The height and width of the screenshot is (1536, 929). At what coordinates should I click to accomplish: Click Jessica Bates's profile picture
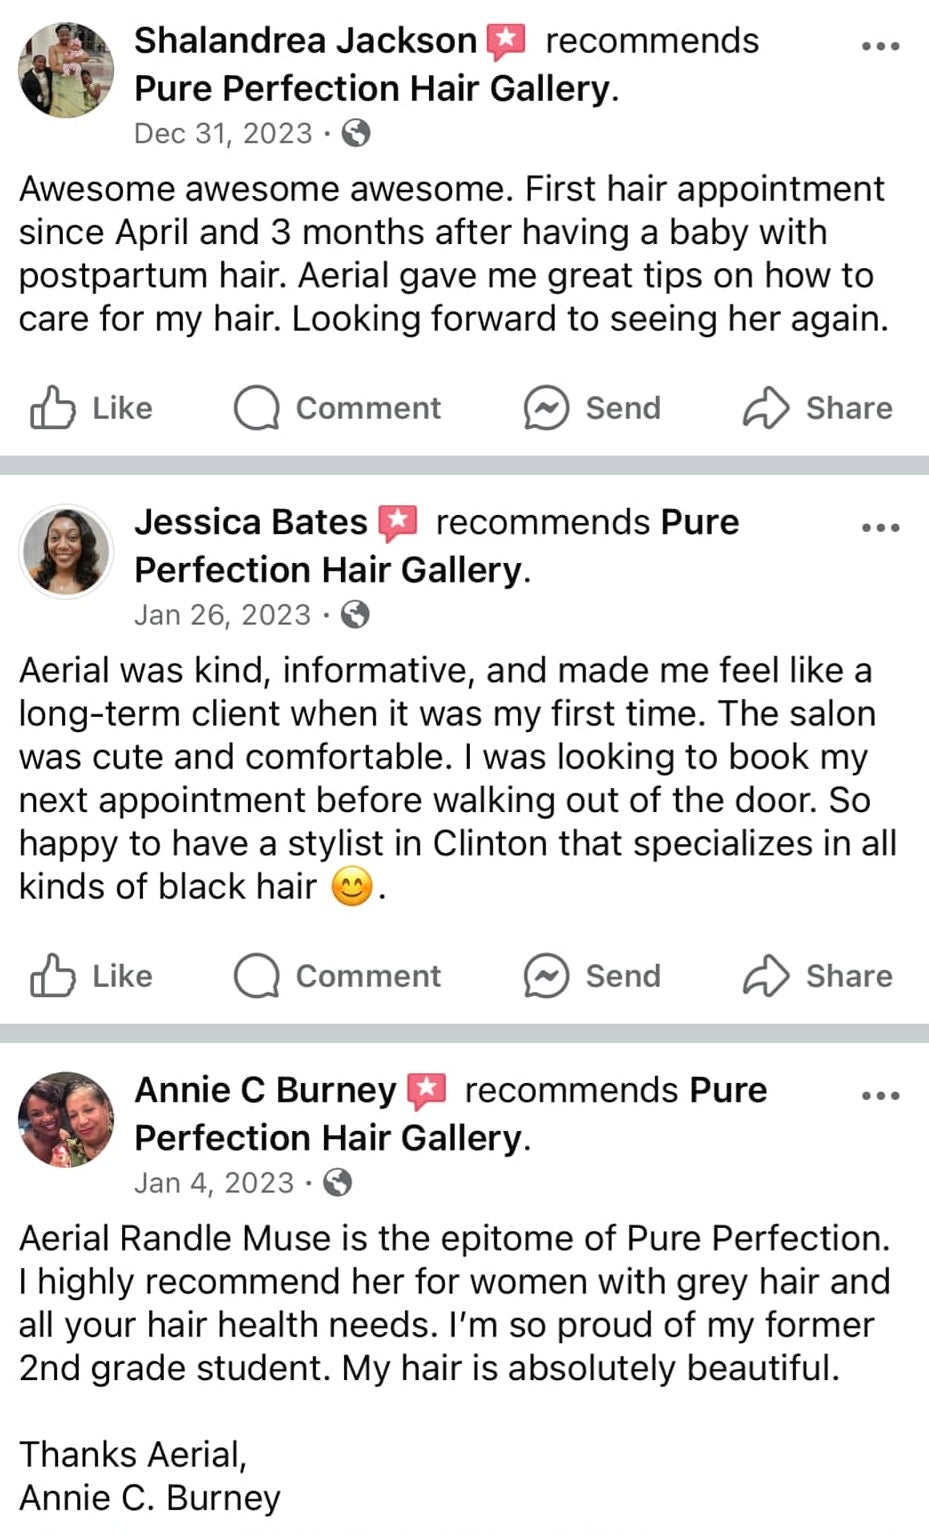[66, 551]
